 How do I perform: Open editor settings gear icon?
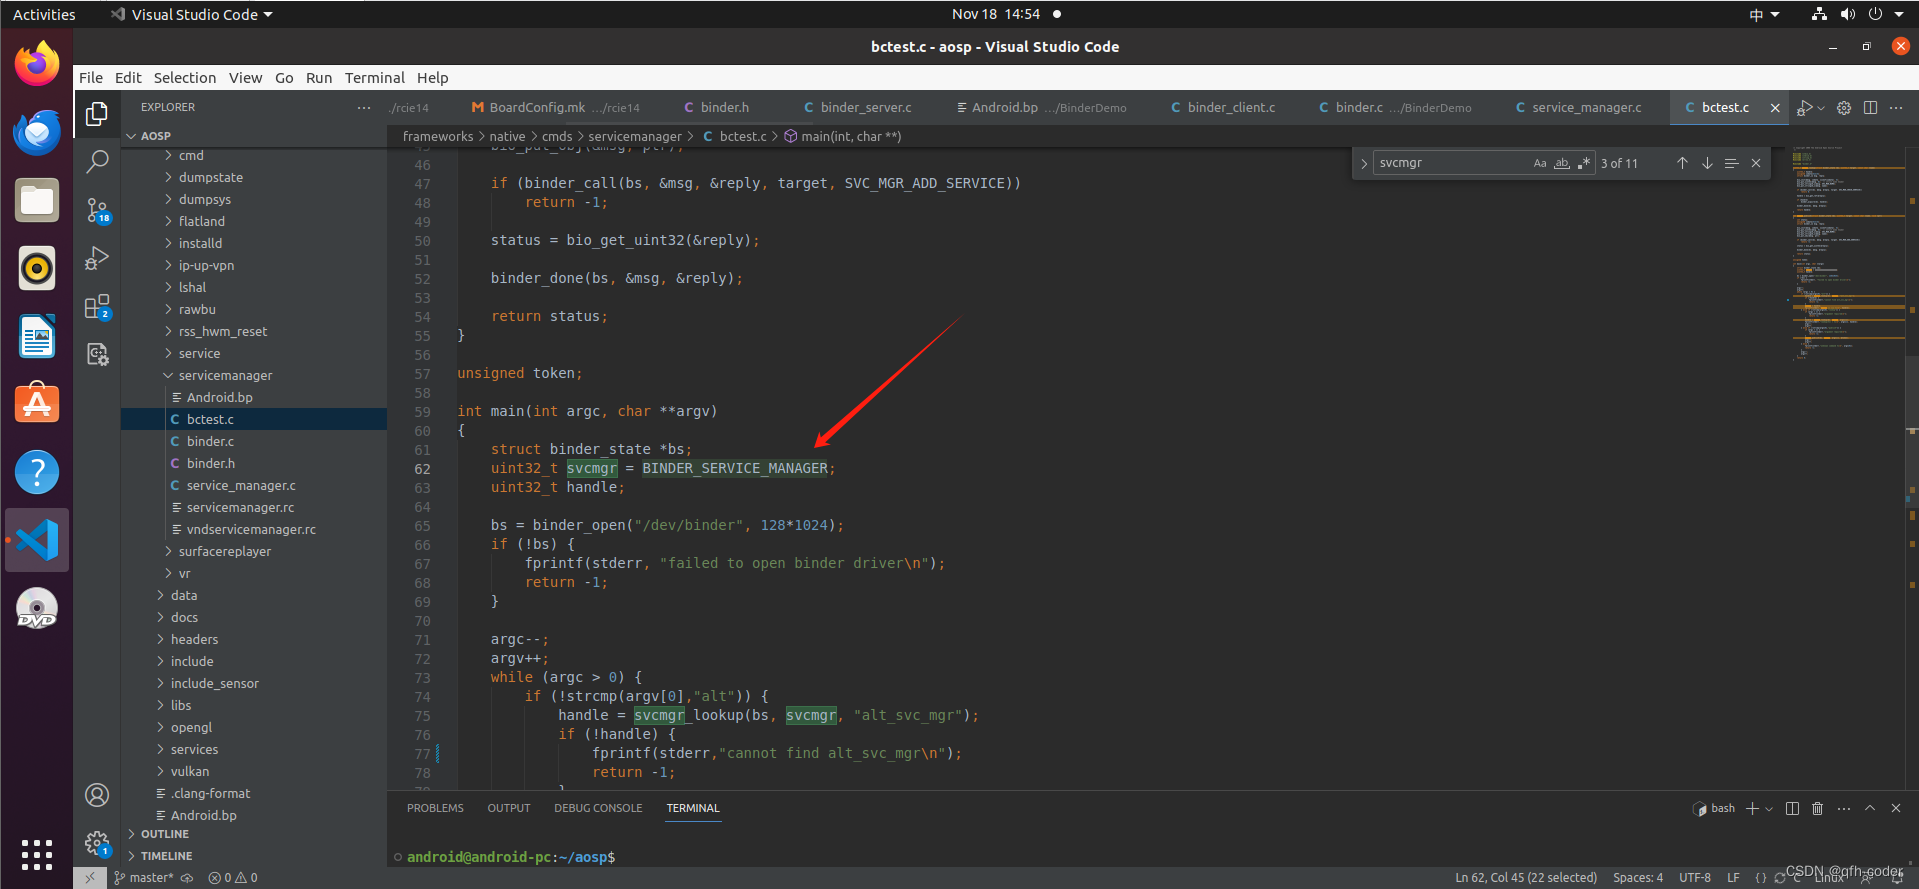point(1844,108)
